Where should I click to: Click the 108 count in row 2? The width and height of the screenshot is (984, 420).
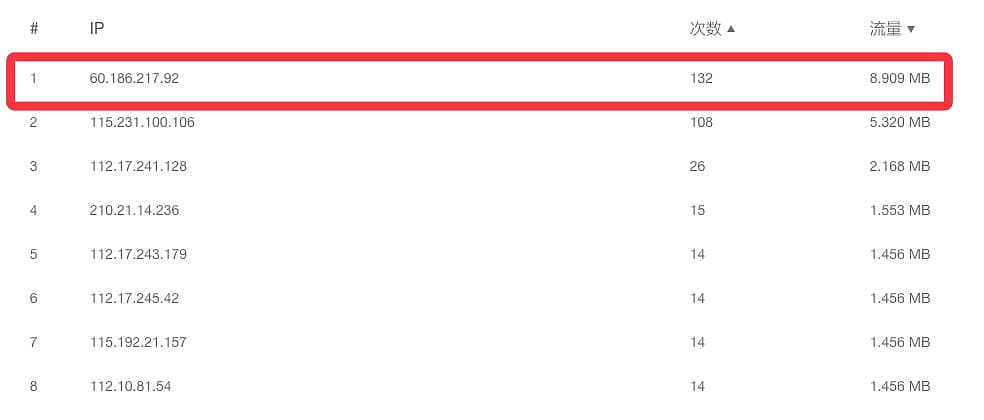701,122
